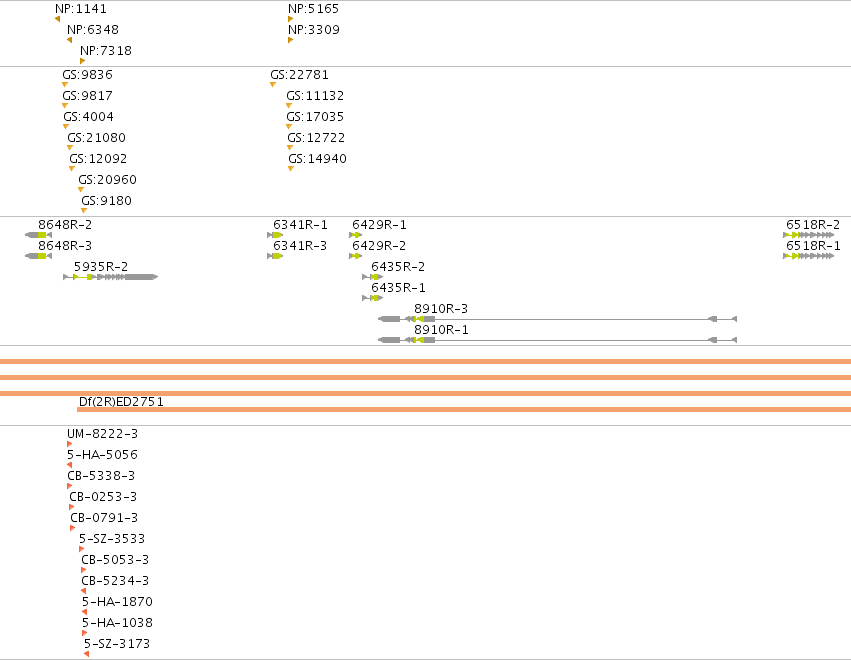
Task: Select the 5935R-2 text label
Action: (x=101, y=266)
